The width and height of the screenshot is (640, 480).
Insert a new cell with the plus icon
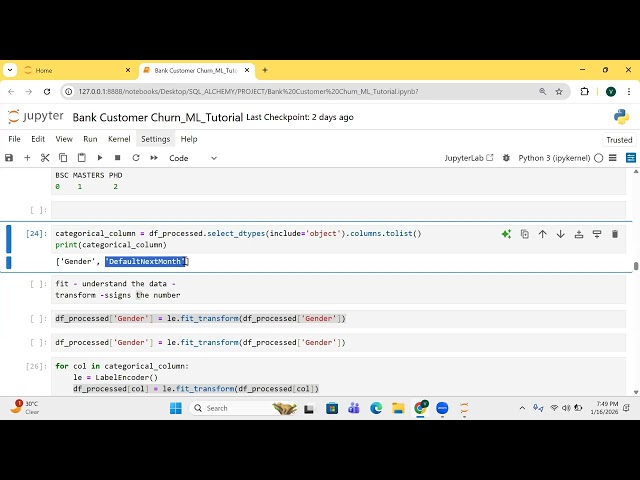pos(27,158)
